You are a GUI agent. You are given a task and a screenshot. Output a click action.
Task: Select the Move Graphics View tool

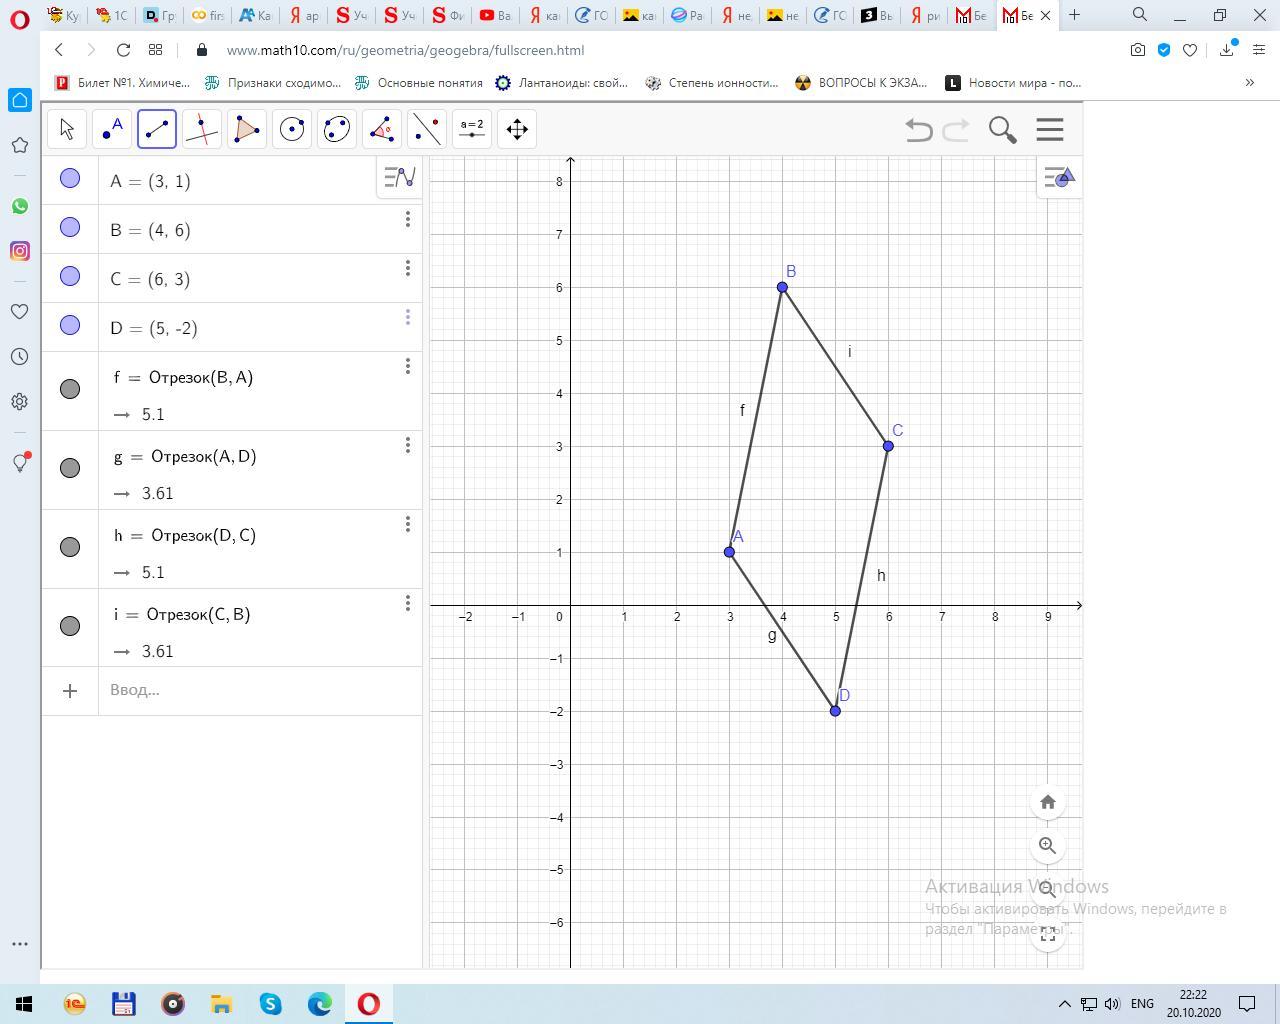517,129
